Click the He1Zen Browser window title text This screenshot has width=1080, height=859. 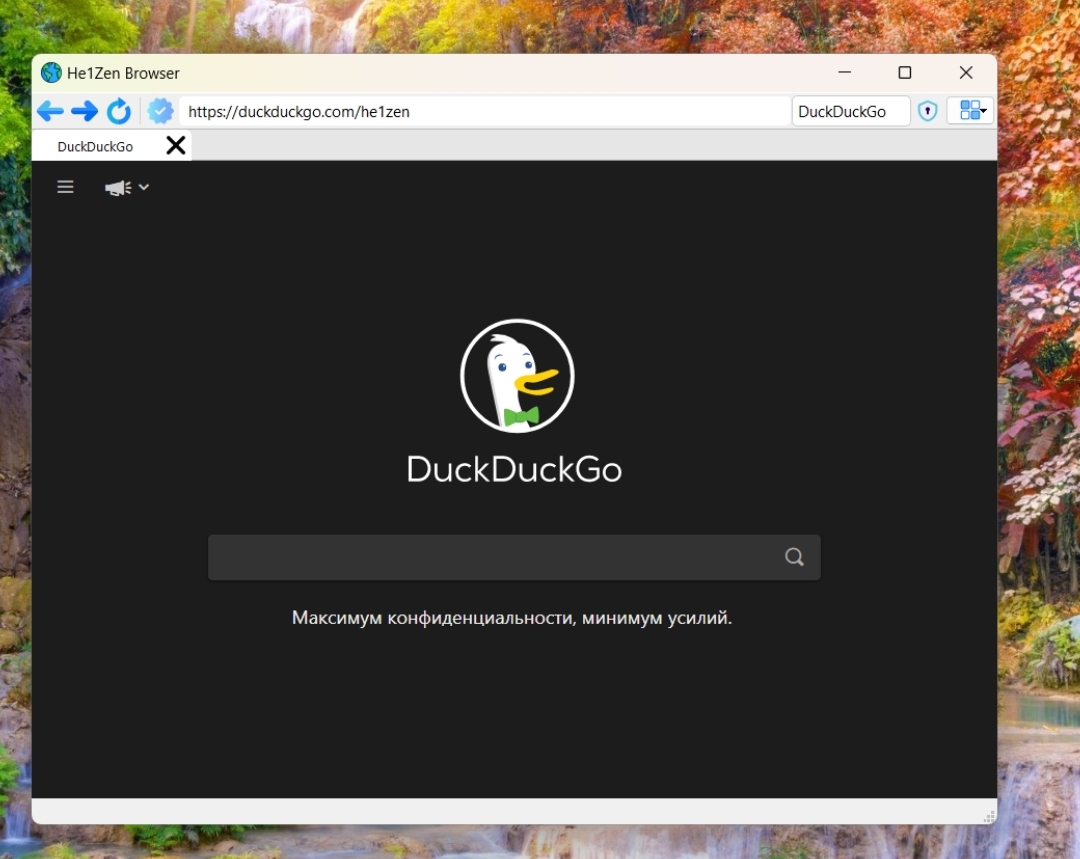point(123,73)
